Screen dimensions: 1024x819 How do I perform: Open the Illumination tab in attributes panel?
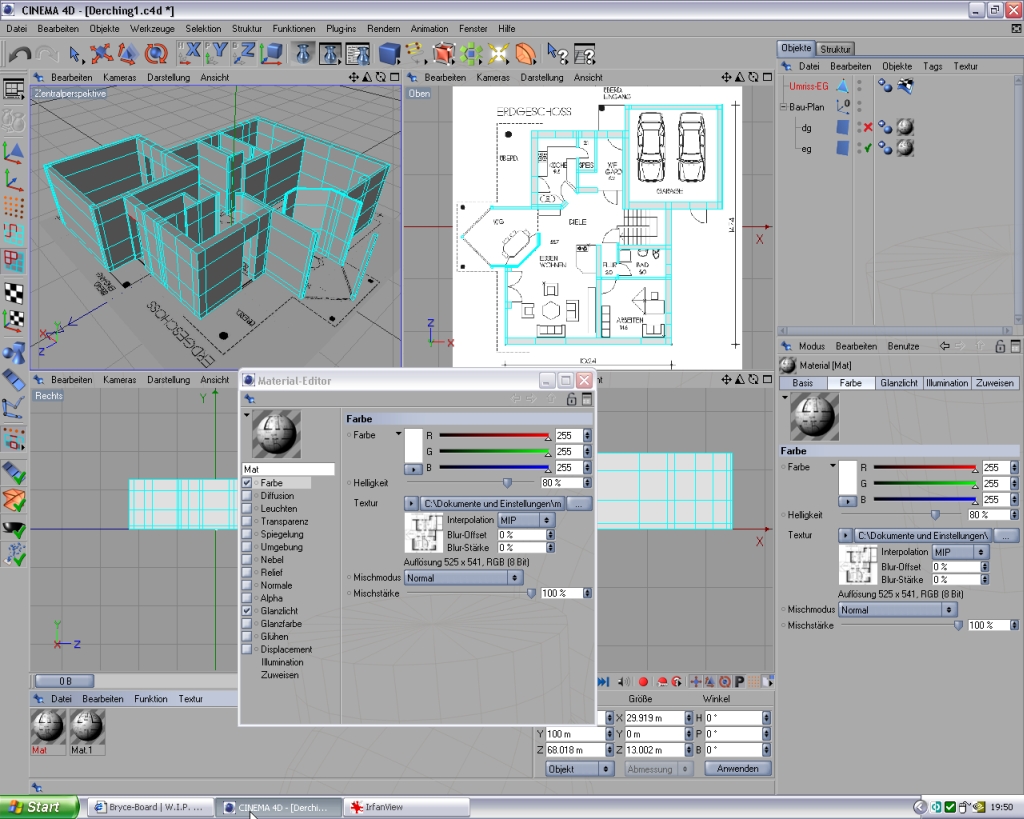tap(947, 383)
